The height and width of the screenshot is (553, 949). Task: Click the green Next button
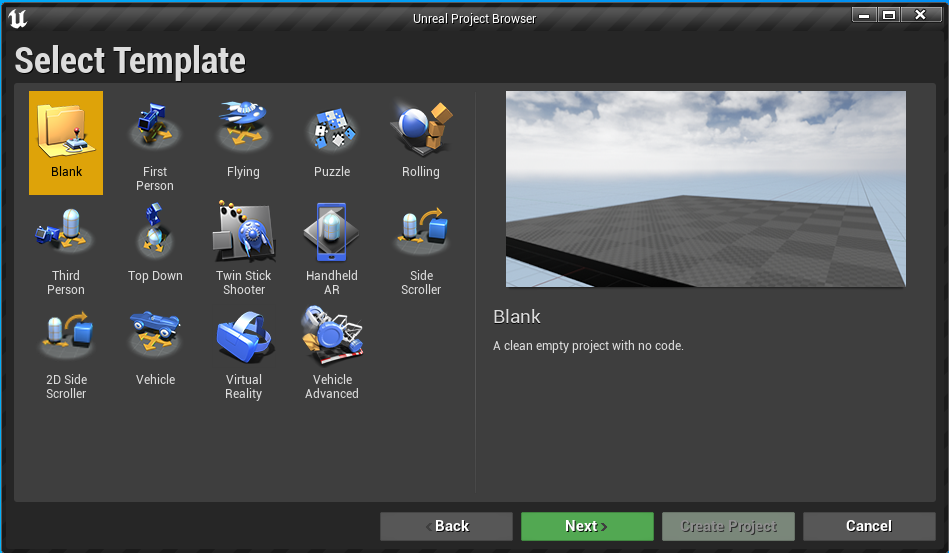(587, 526)
